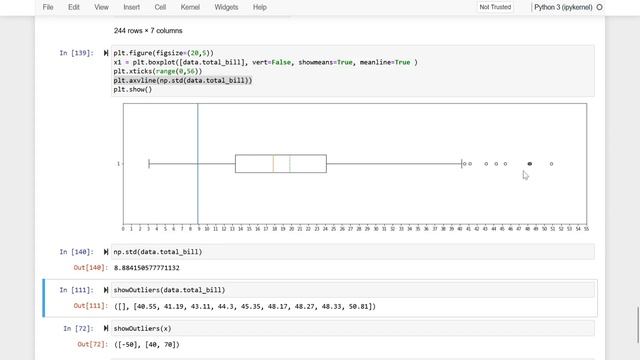Viewport: 640px width, 360px height.
Task: Click the '244 rows × 7 columns' text
Action: point(148,31)
